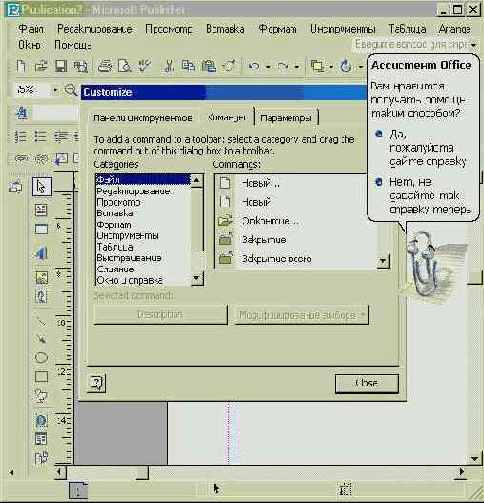Click the Format Painter icon

point(229,66)
